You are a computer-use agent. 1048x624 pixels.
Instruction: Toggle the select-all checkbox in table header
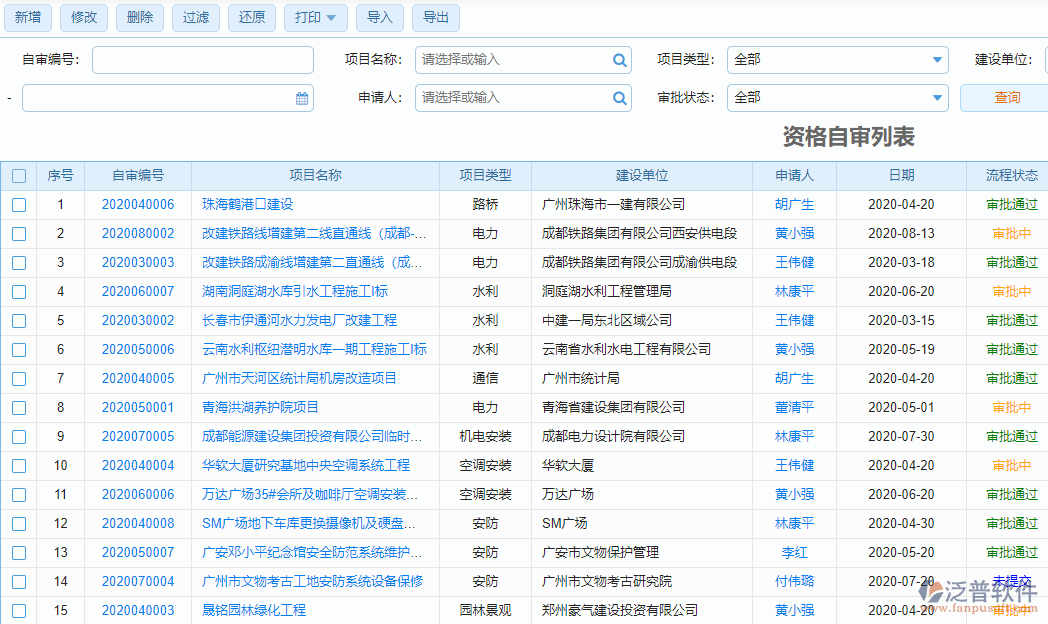point(18,175)
